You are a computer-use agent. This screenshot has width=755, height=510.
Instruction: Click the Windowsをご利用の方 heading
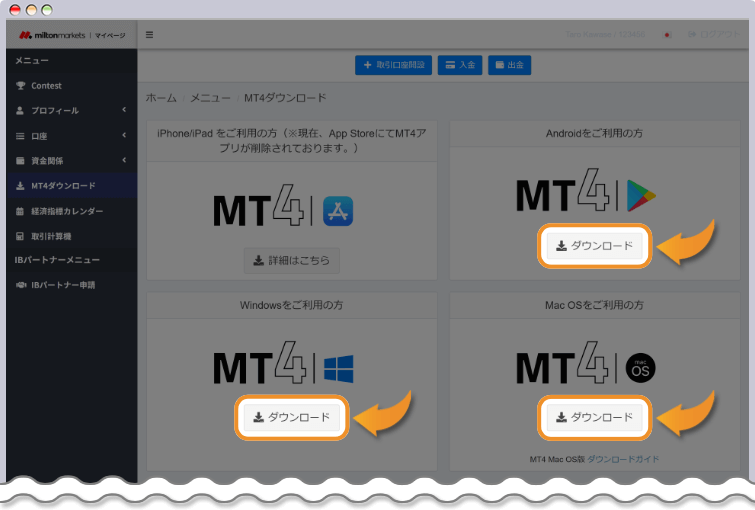click(x=291, y=305)
